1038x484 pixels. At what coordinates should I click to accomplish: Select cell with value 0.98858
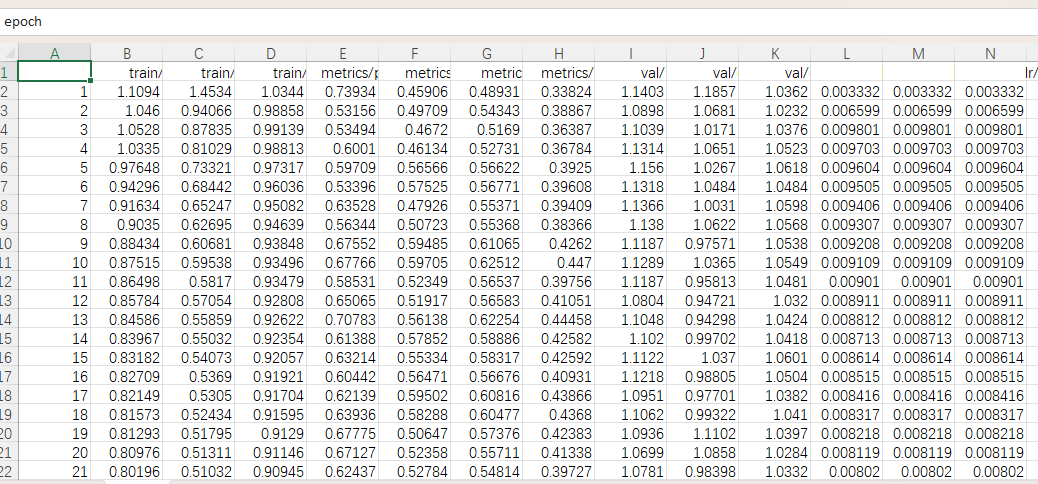point(271,111)
